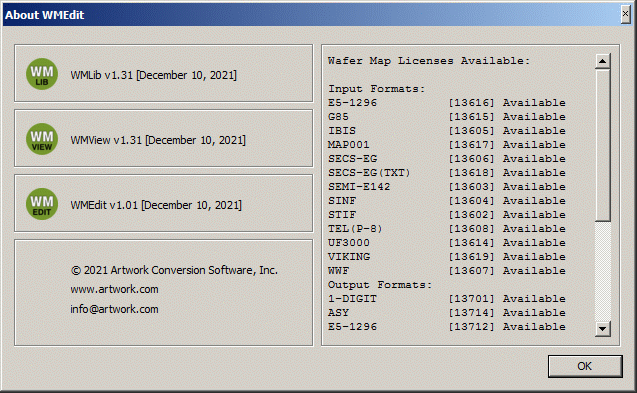Viewport: 637px width, 393px height.
Task: Click the WM VIEW green logo icon
Action: point(42,139)
